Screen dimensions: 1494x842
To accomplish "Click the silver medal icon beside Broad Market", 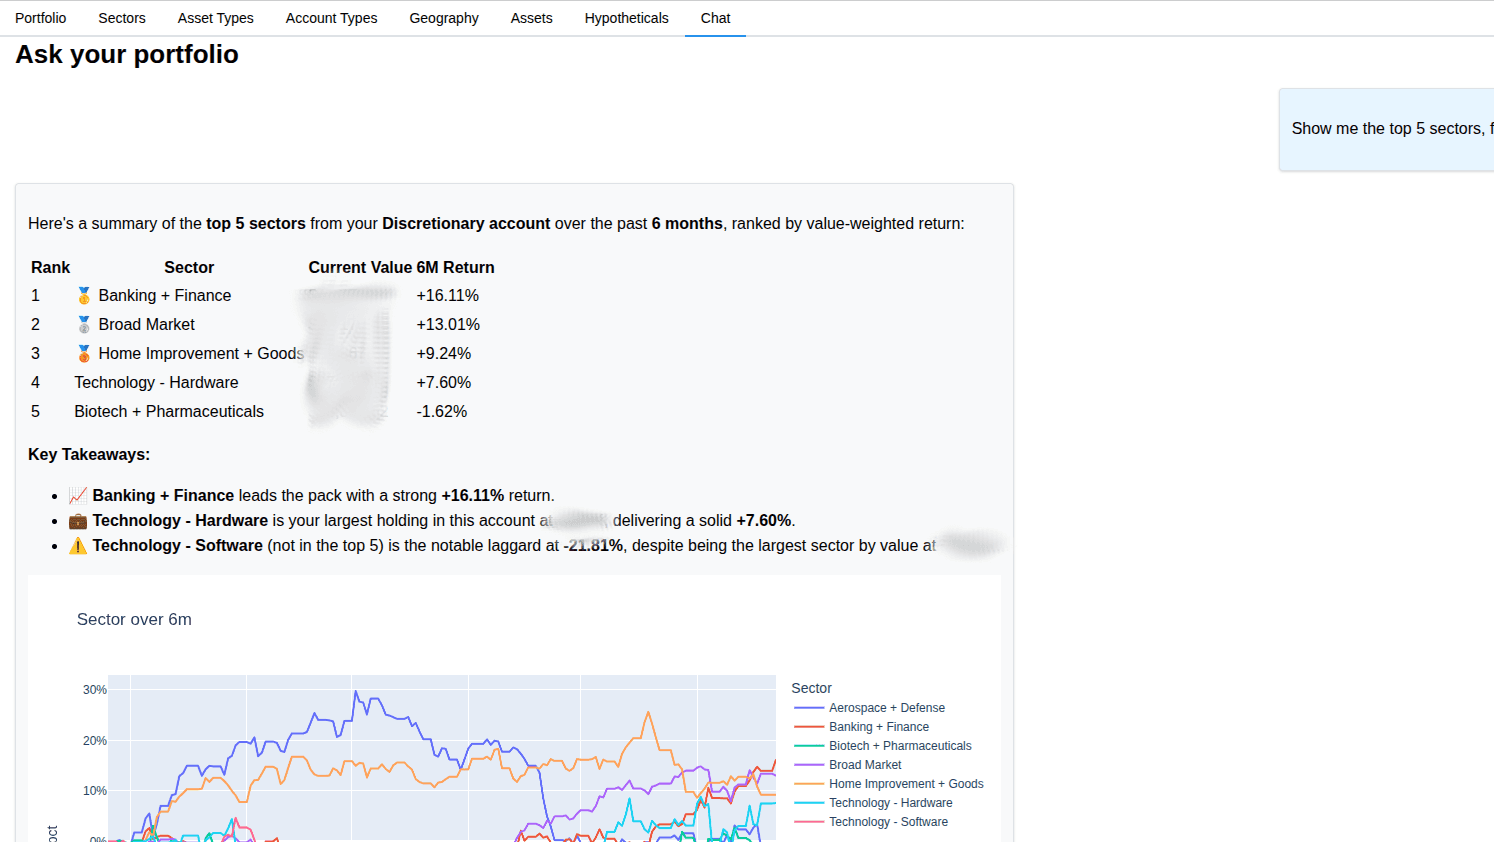I will click(84, 325).
